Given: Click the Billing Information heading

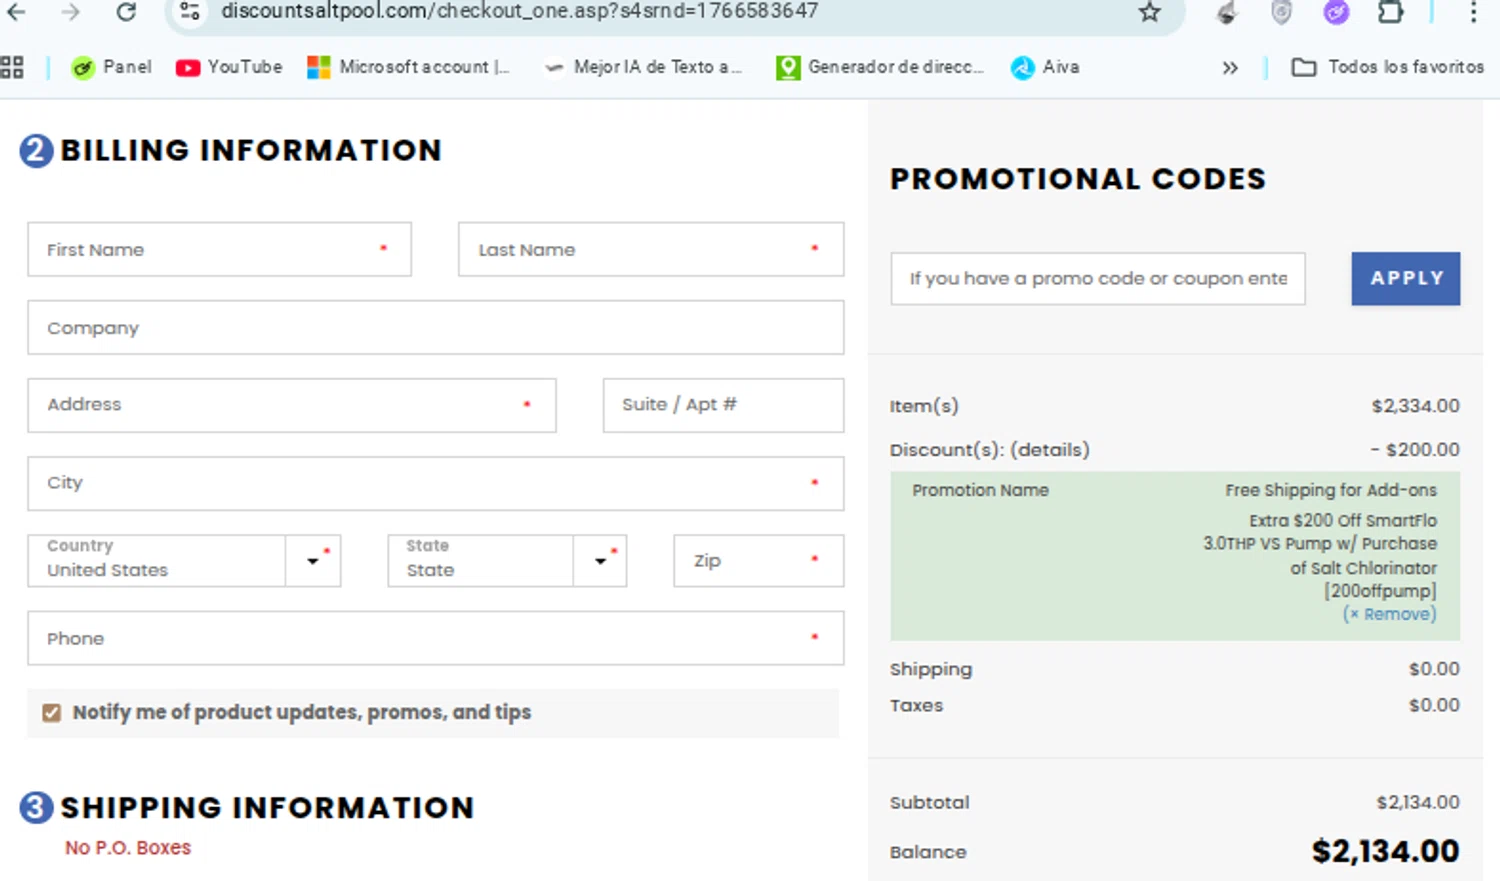Looking at the screenshot, I should (251, 150).
